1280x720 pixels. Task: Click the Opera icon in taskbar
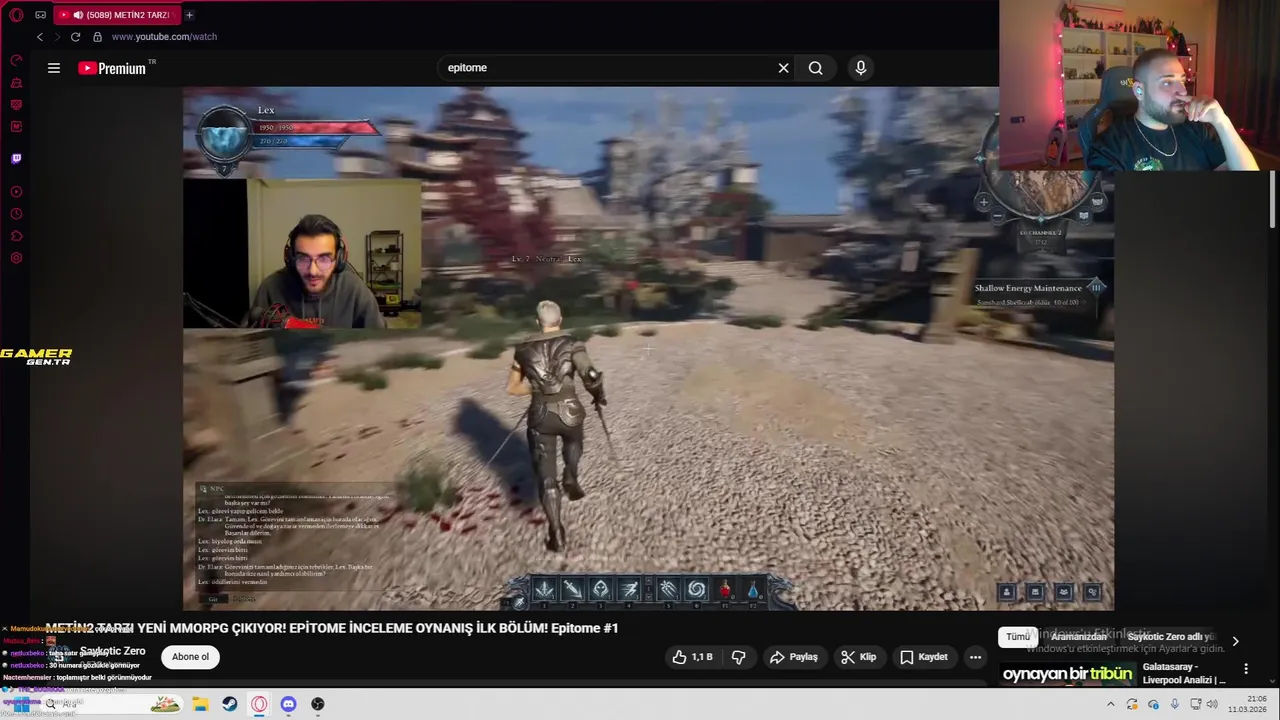(259, 704)
